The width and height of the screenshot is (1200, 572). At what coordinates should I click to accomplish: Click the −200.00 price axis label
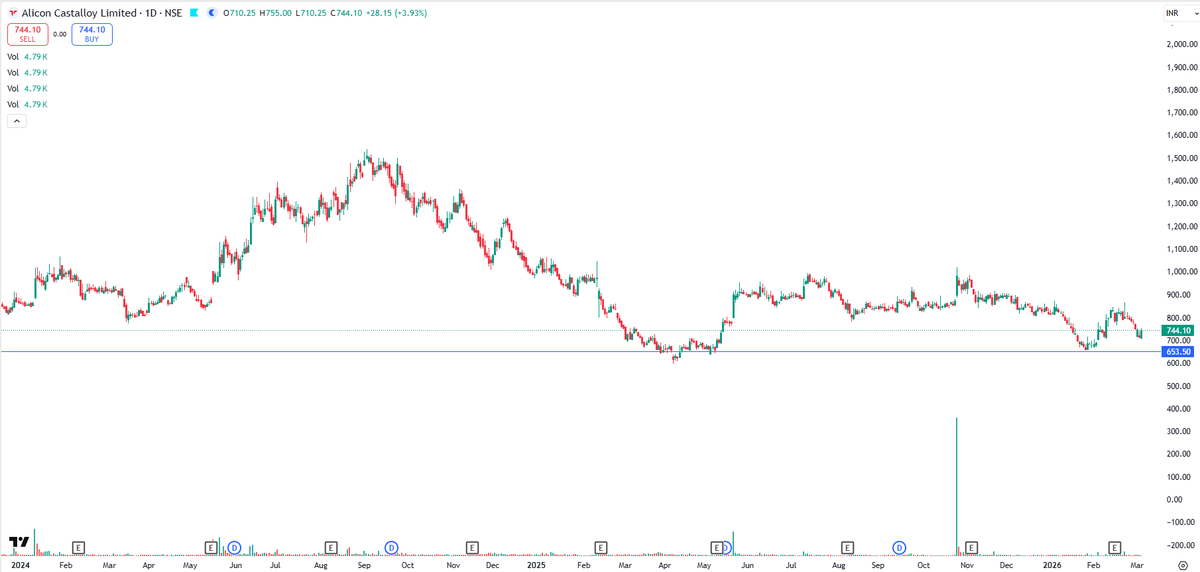[x=1181, y=545]
